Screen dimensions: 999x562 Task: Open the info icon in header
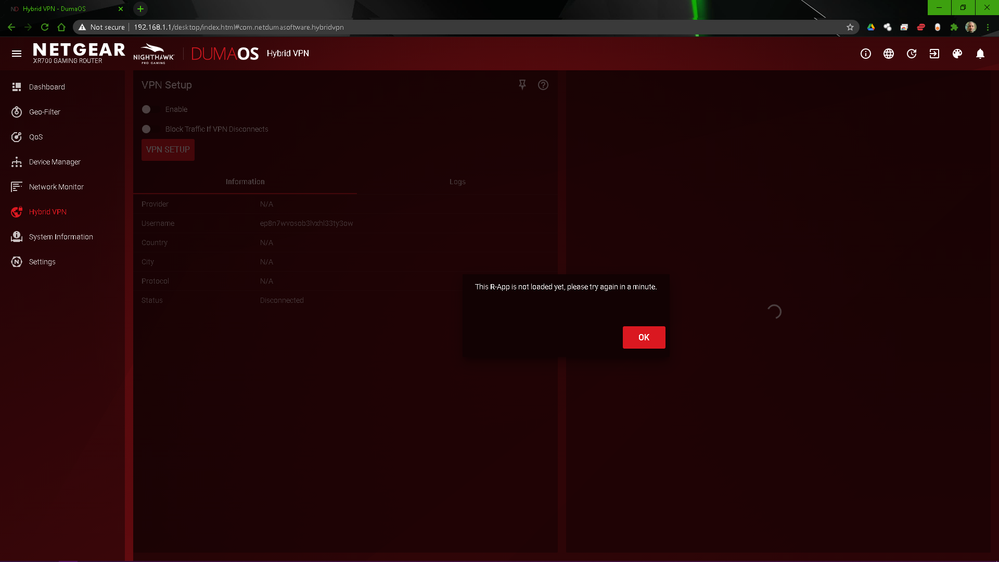pyautogui.click(x=865, y=54)
